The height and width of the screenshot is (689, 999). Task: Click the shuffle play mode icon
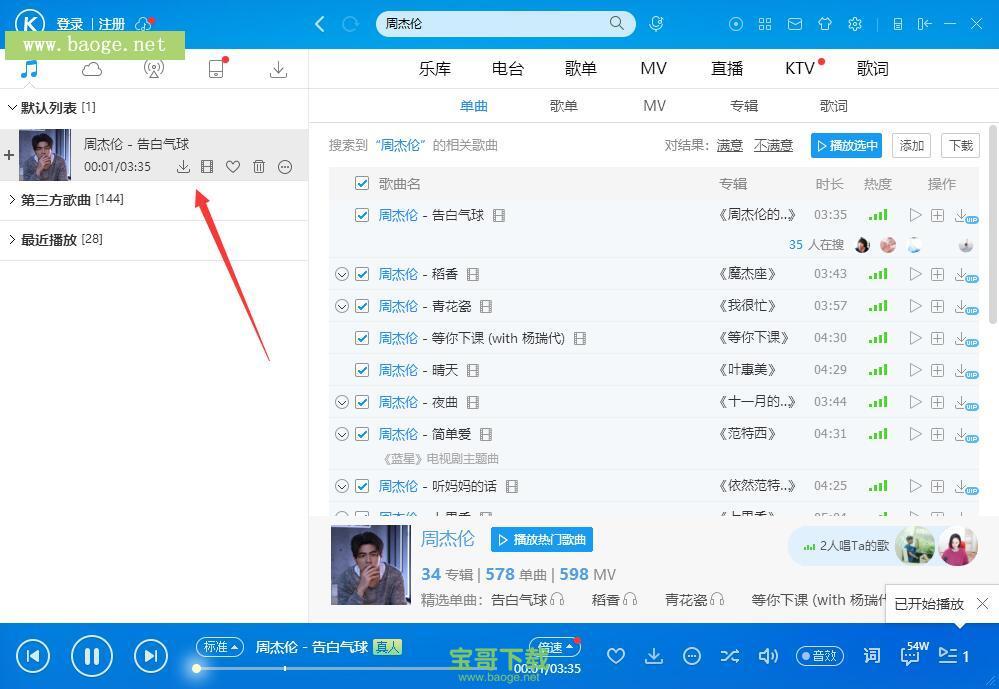point(729,655)
